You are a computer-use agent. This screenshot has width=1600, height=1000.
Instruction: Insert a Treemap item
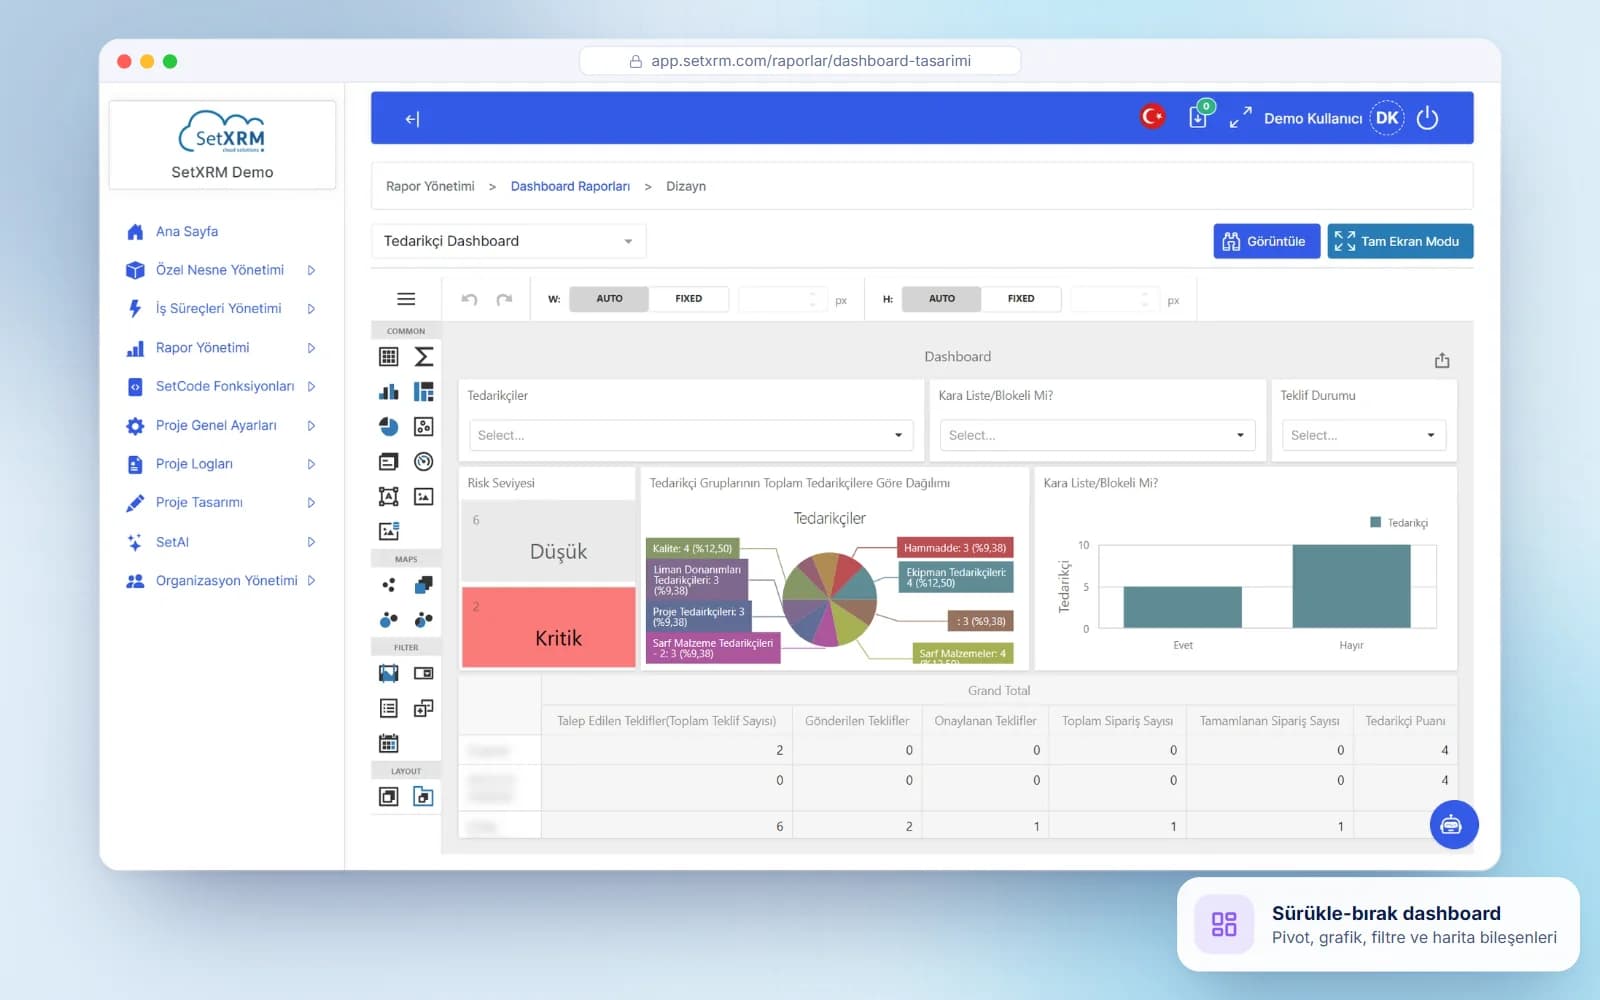pyautogui.click(x=424, y=391)
